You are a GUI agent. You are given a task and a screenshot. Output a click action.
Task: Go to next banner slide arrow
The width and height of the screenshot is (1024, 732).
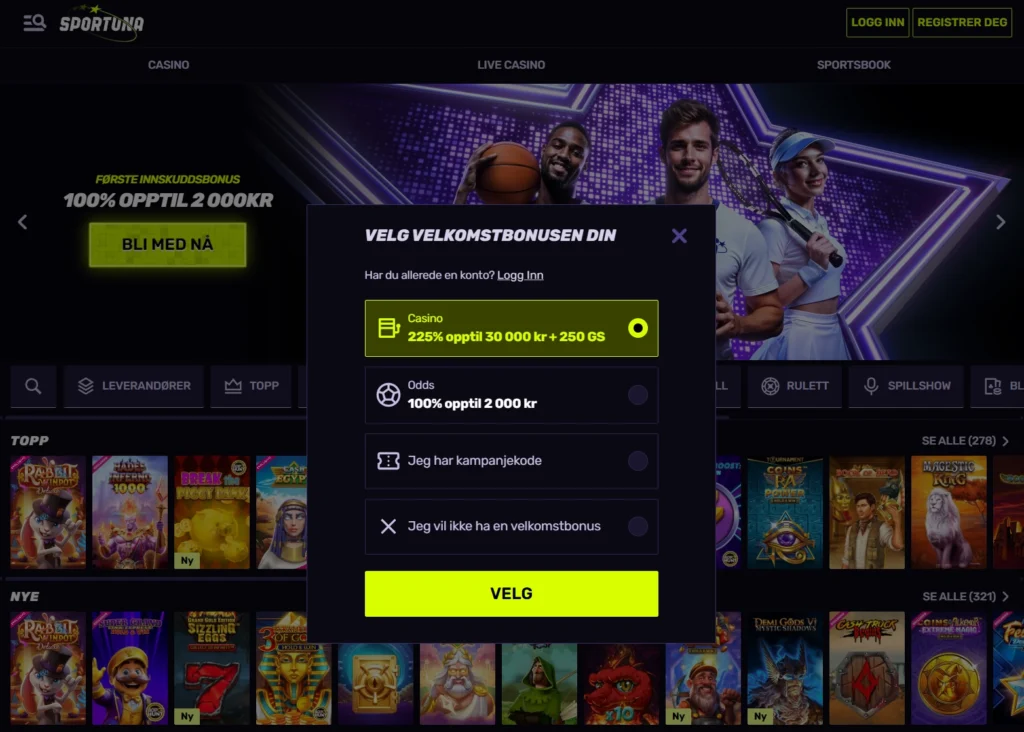pos(1000,222)
